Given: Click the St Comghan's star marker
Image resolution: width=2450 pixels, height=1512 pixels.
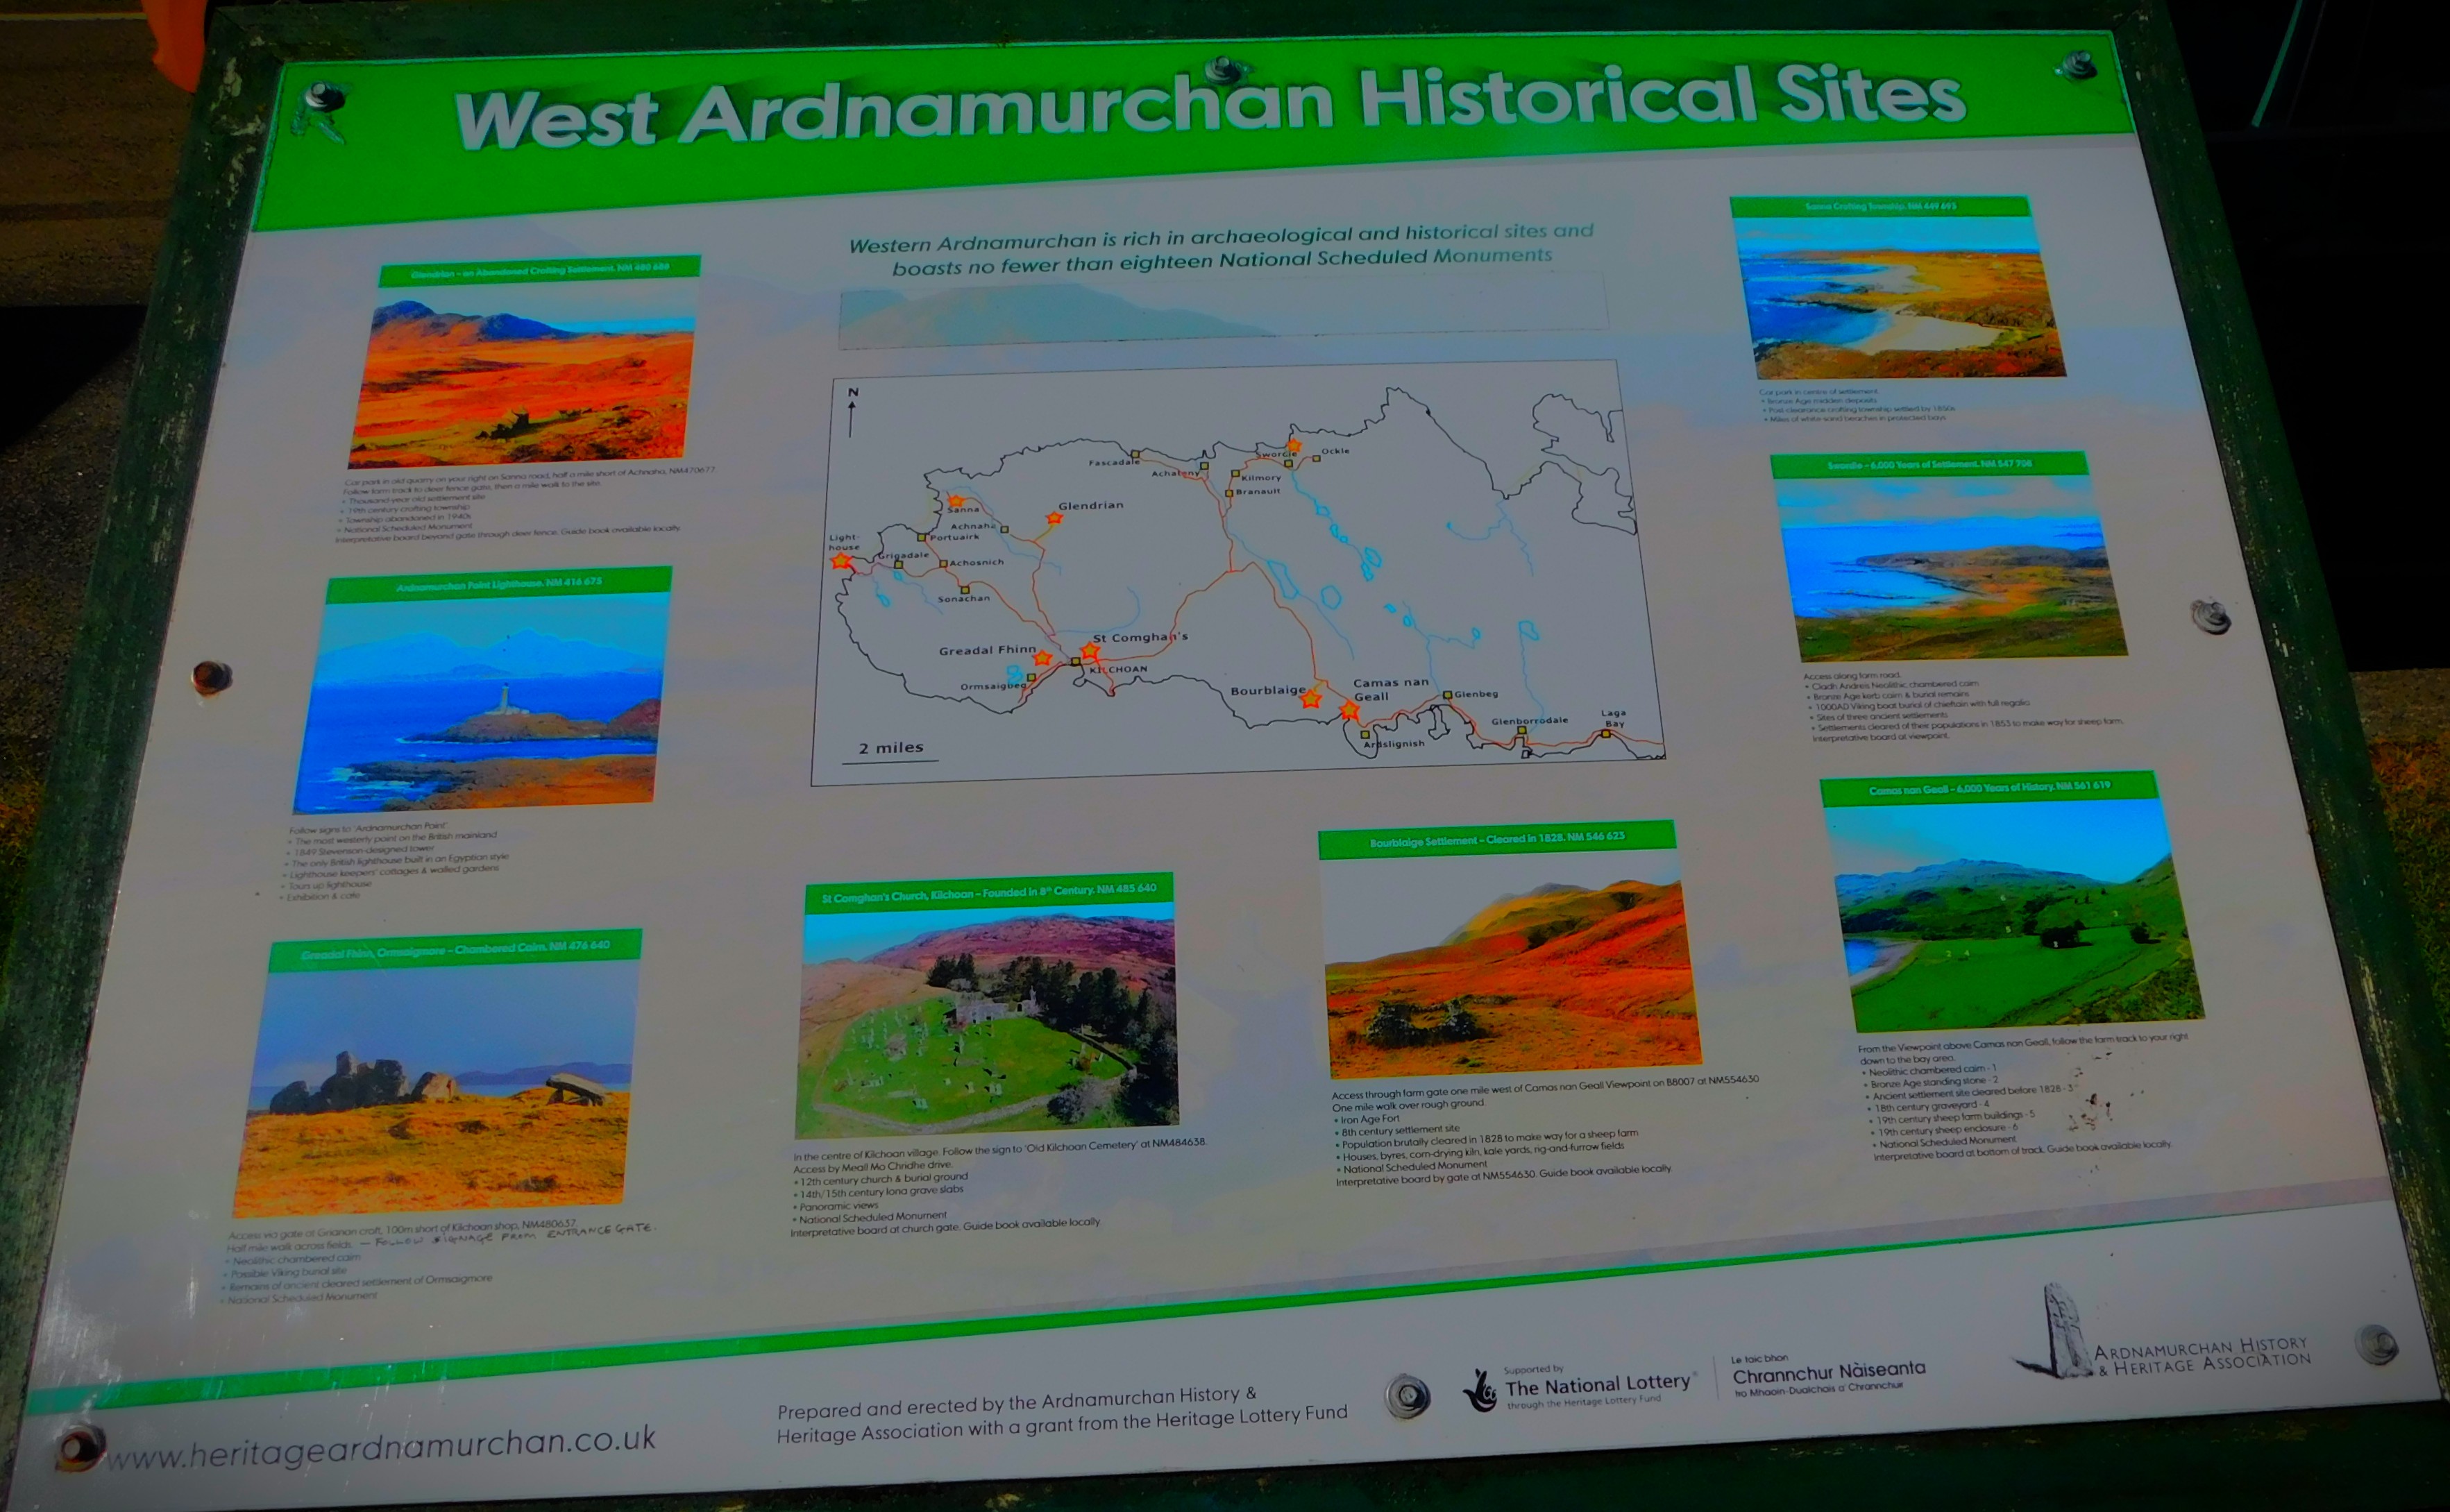Looking at the screenshot, I should pyautogui.click(x=1091, y=651).
